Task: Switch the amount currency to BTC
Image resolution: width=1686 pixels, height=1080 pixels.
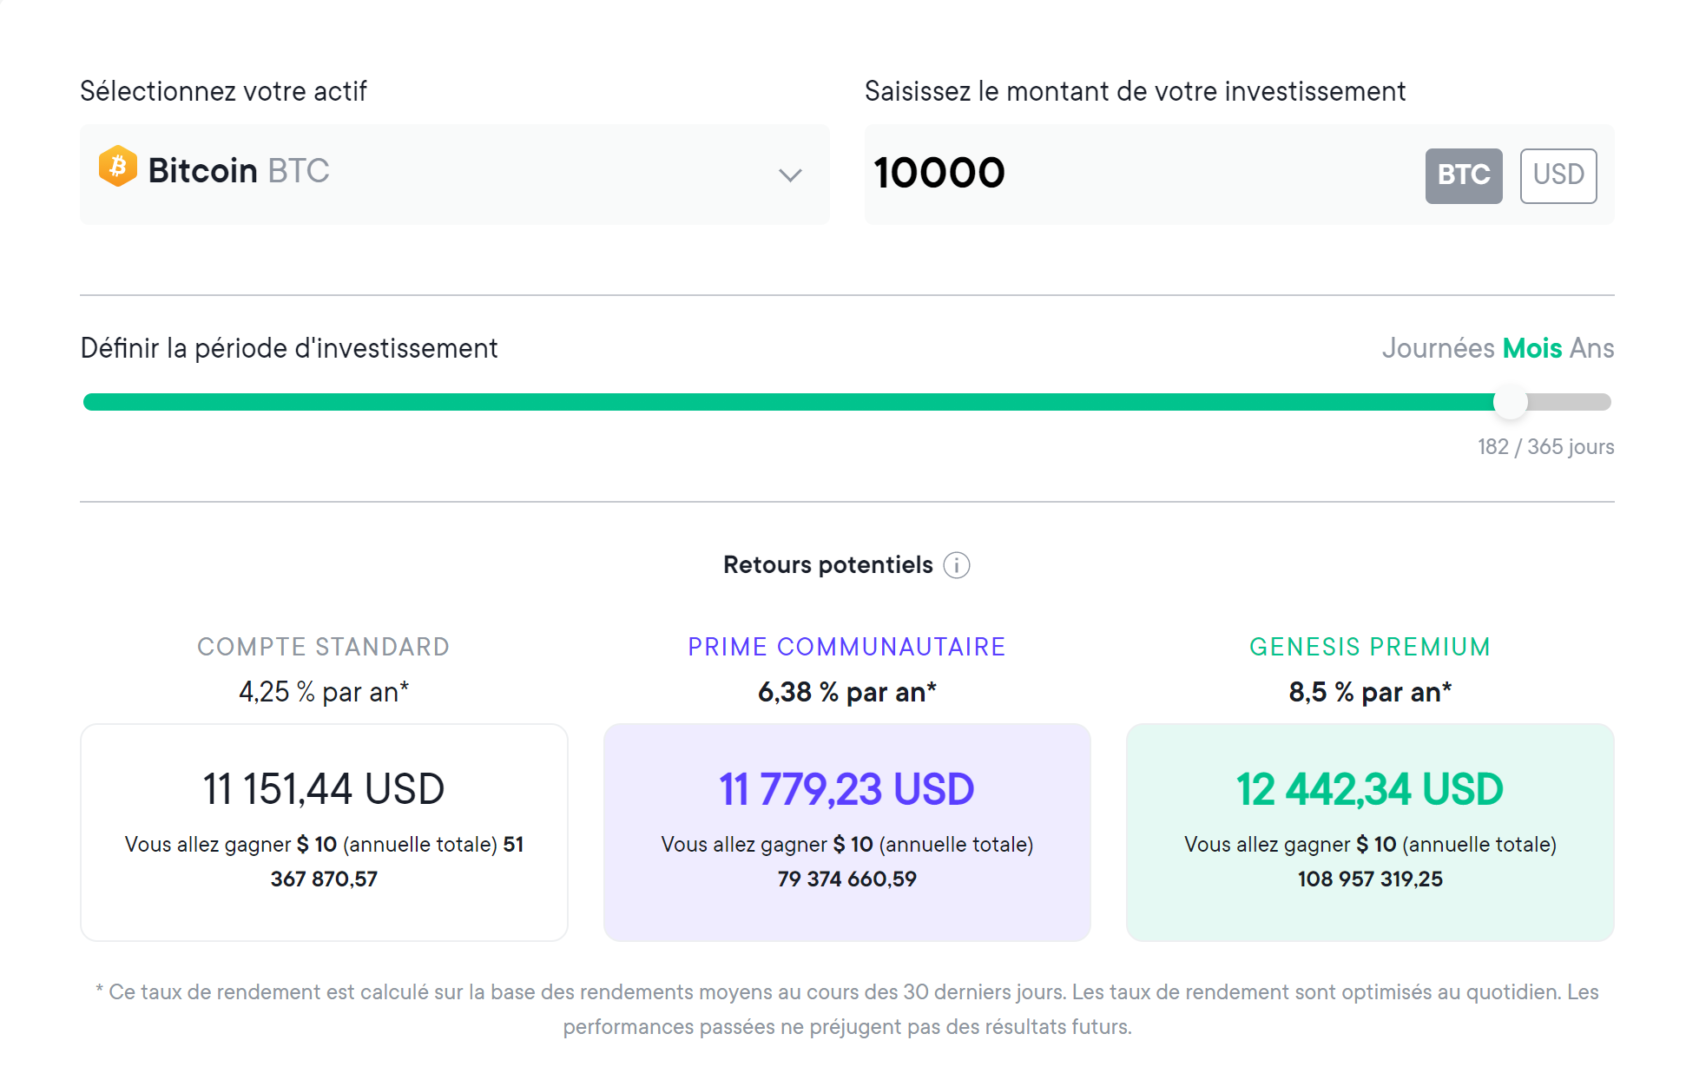Action: pos(1462,176)
